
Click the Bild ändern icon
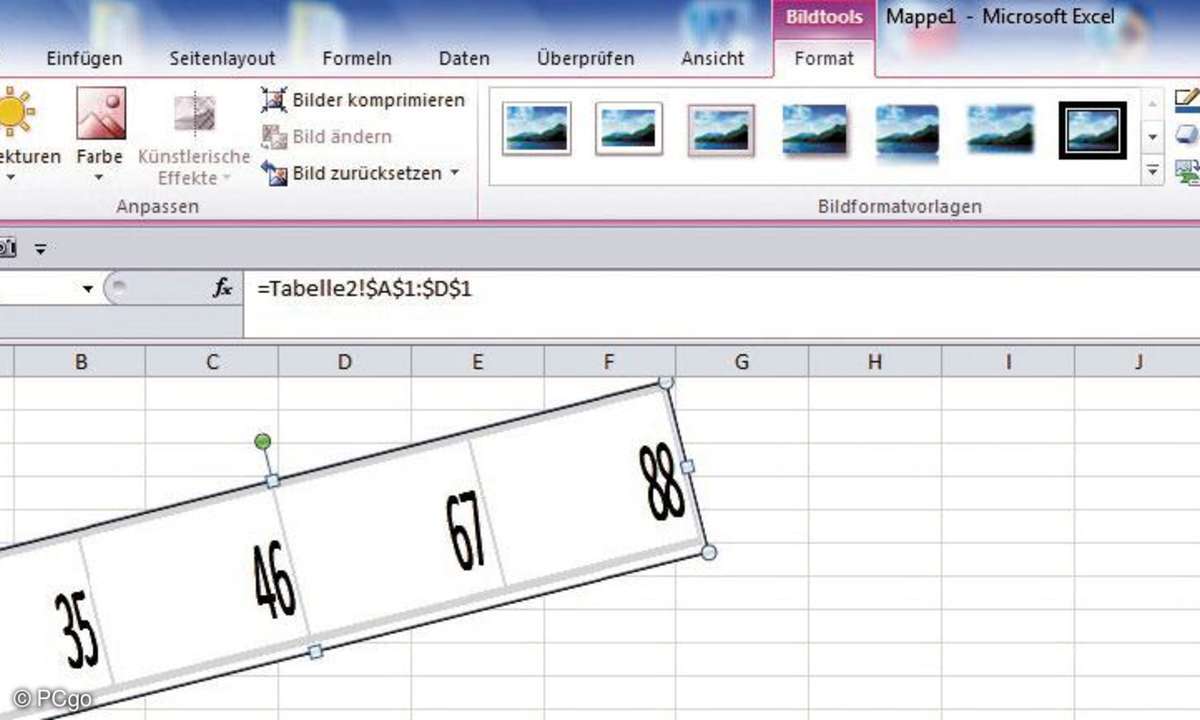(274, 137)
